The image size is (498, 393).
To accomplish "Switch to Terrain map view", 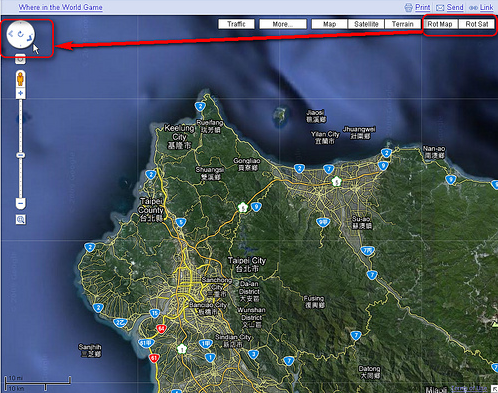I will point(402,24).
